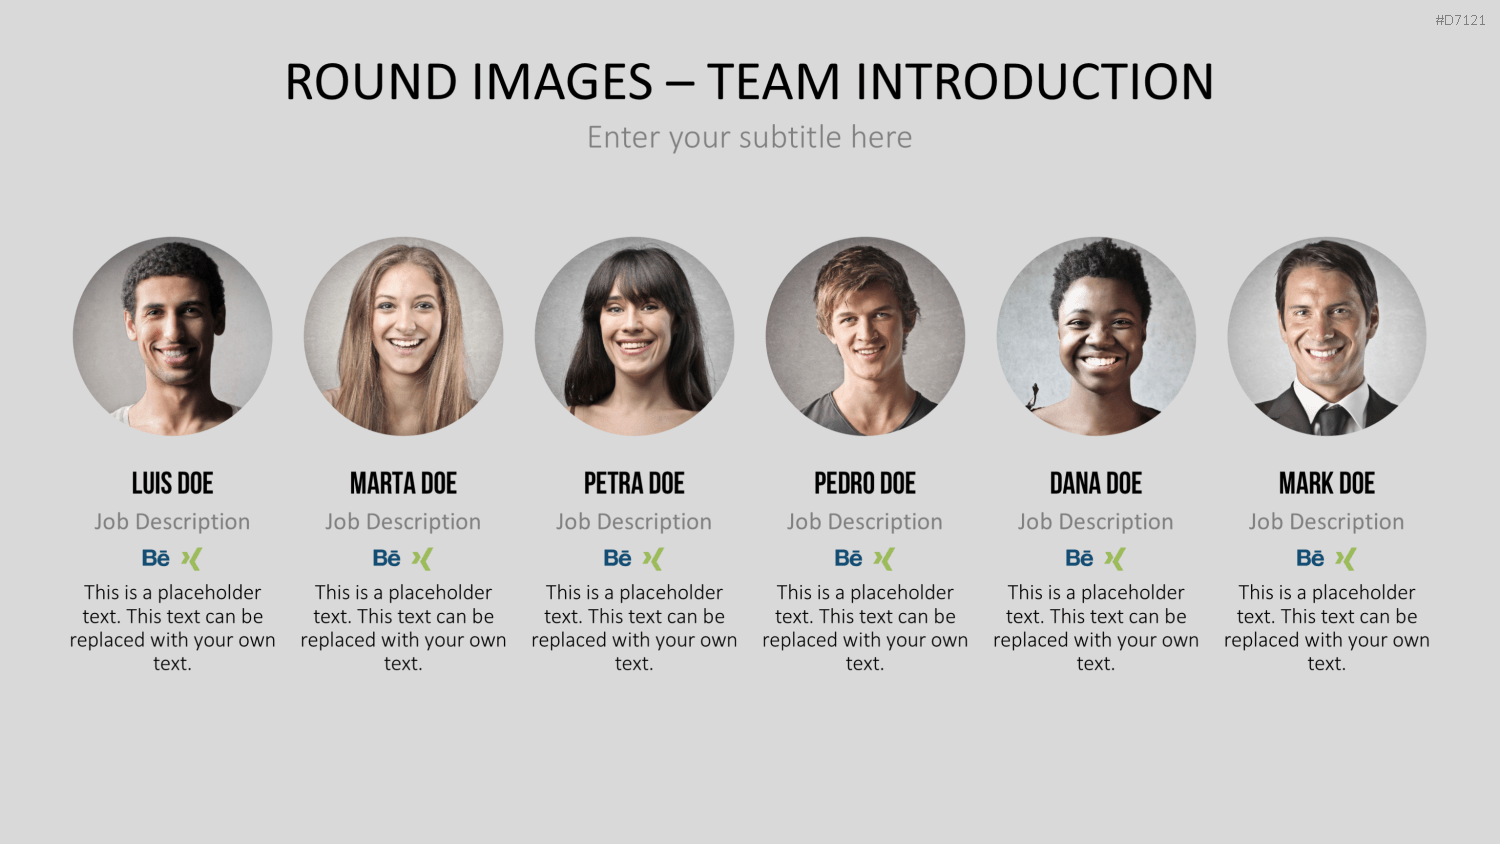Click 'Job Description' under Luis Doe
The width and height of the screenshot is (1500, 844).
(x=173, y=522)
